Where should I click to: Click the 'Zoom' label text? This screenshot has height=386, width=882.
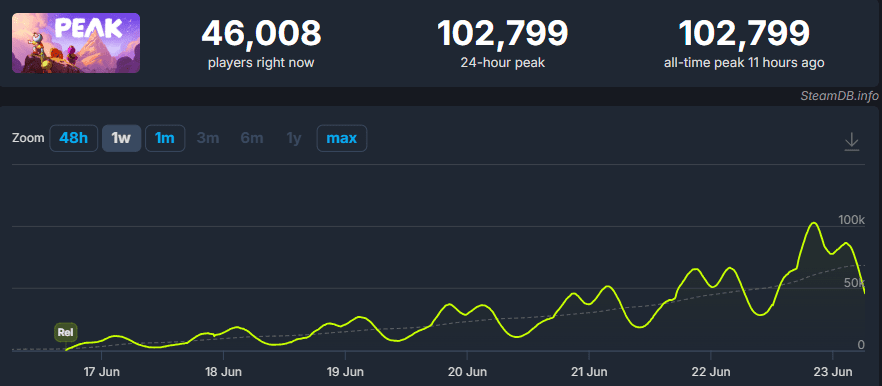(x=28, y=138)
